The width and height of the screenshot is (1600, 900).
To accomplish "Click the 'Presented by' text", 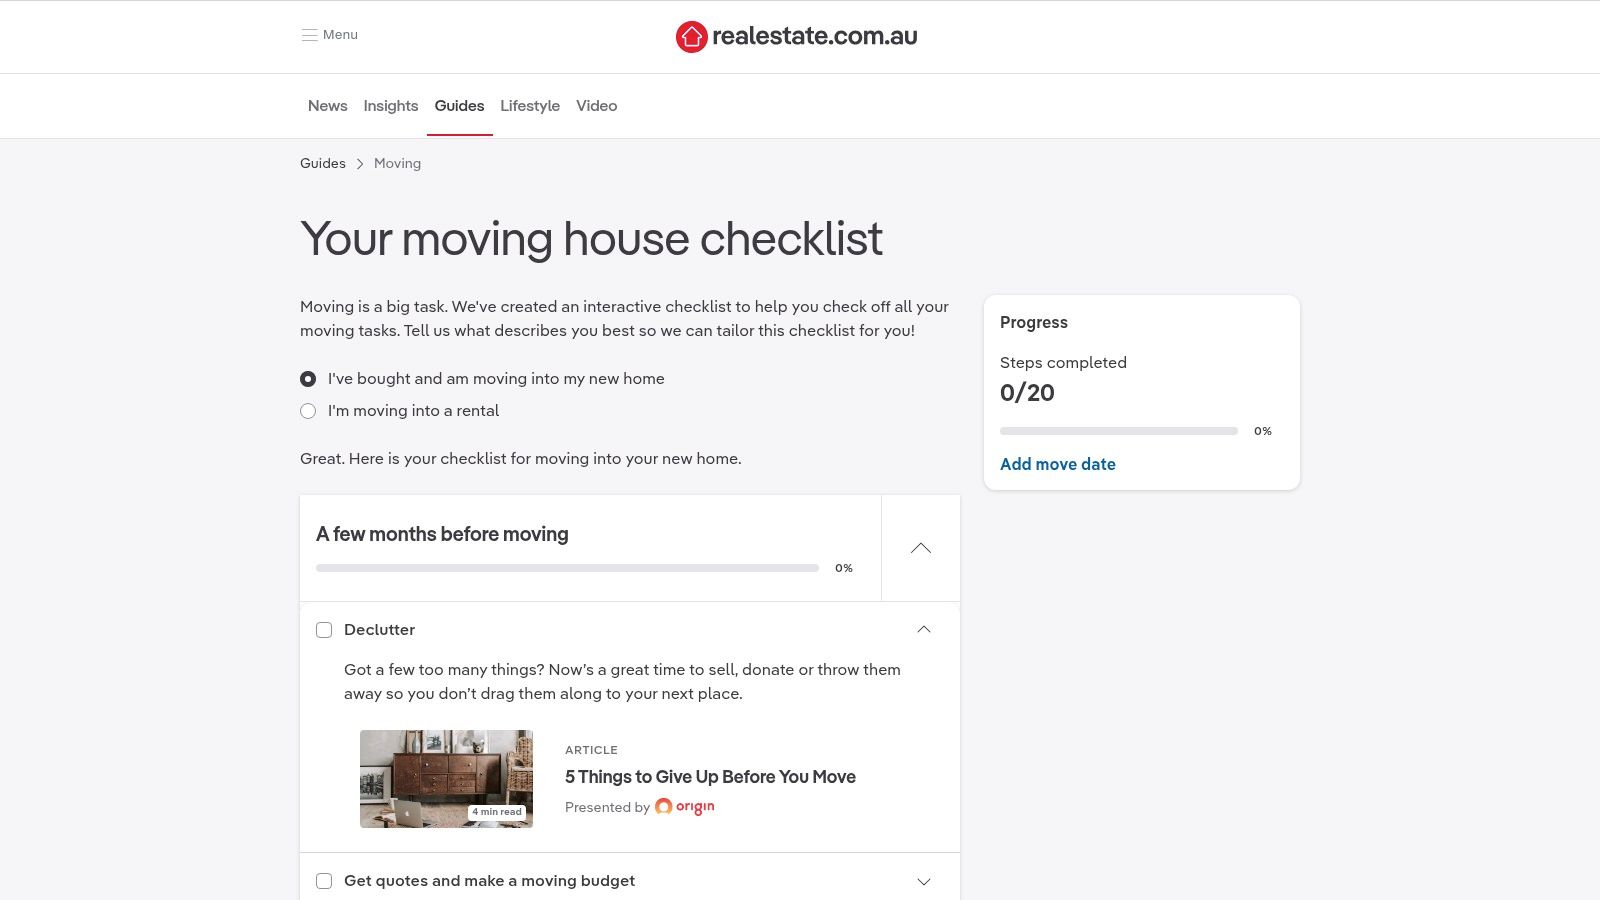I will click(607, 808).
